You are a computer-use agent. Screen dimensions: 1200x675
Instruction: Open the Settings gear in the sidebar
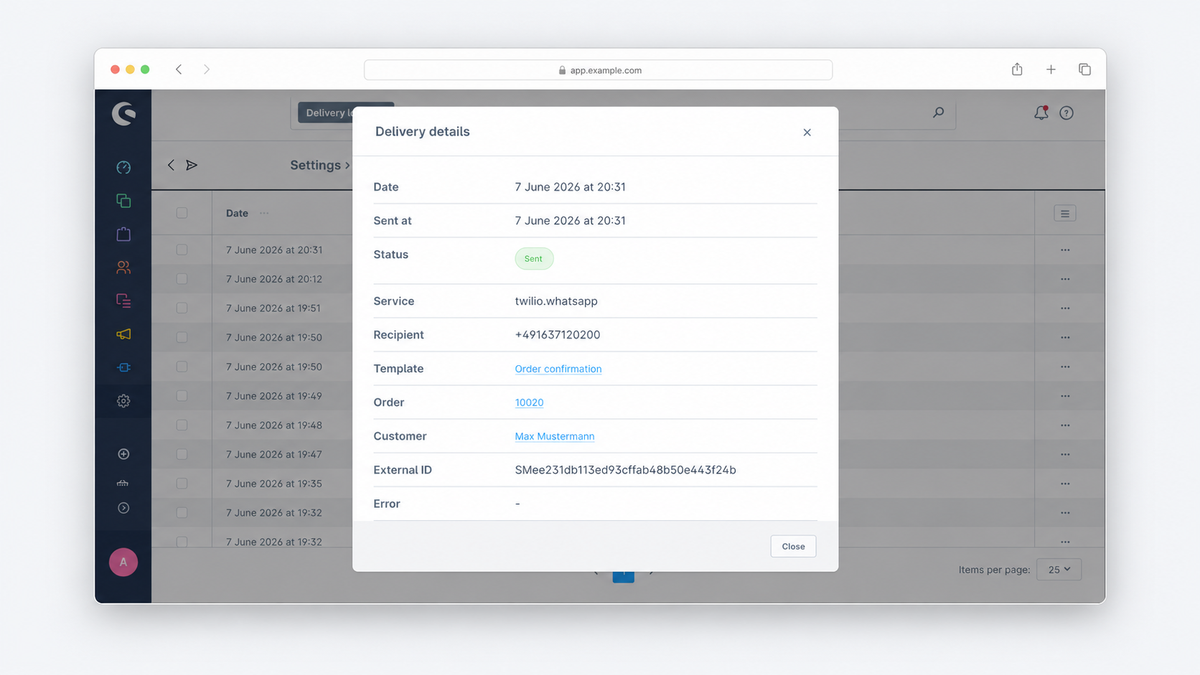[123, 401]
